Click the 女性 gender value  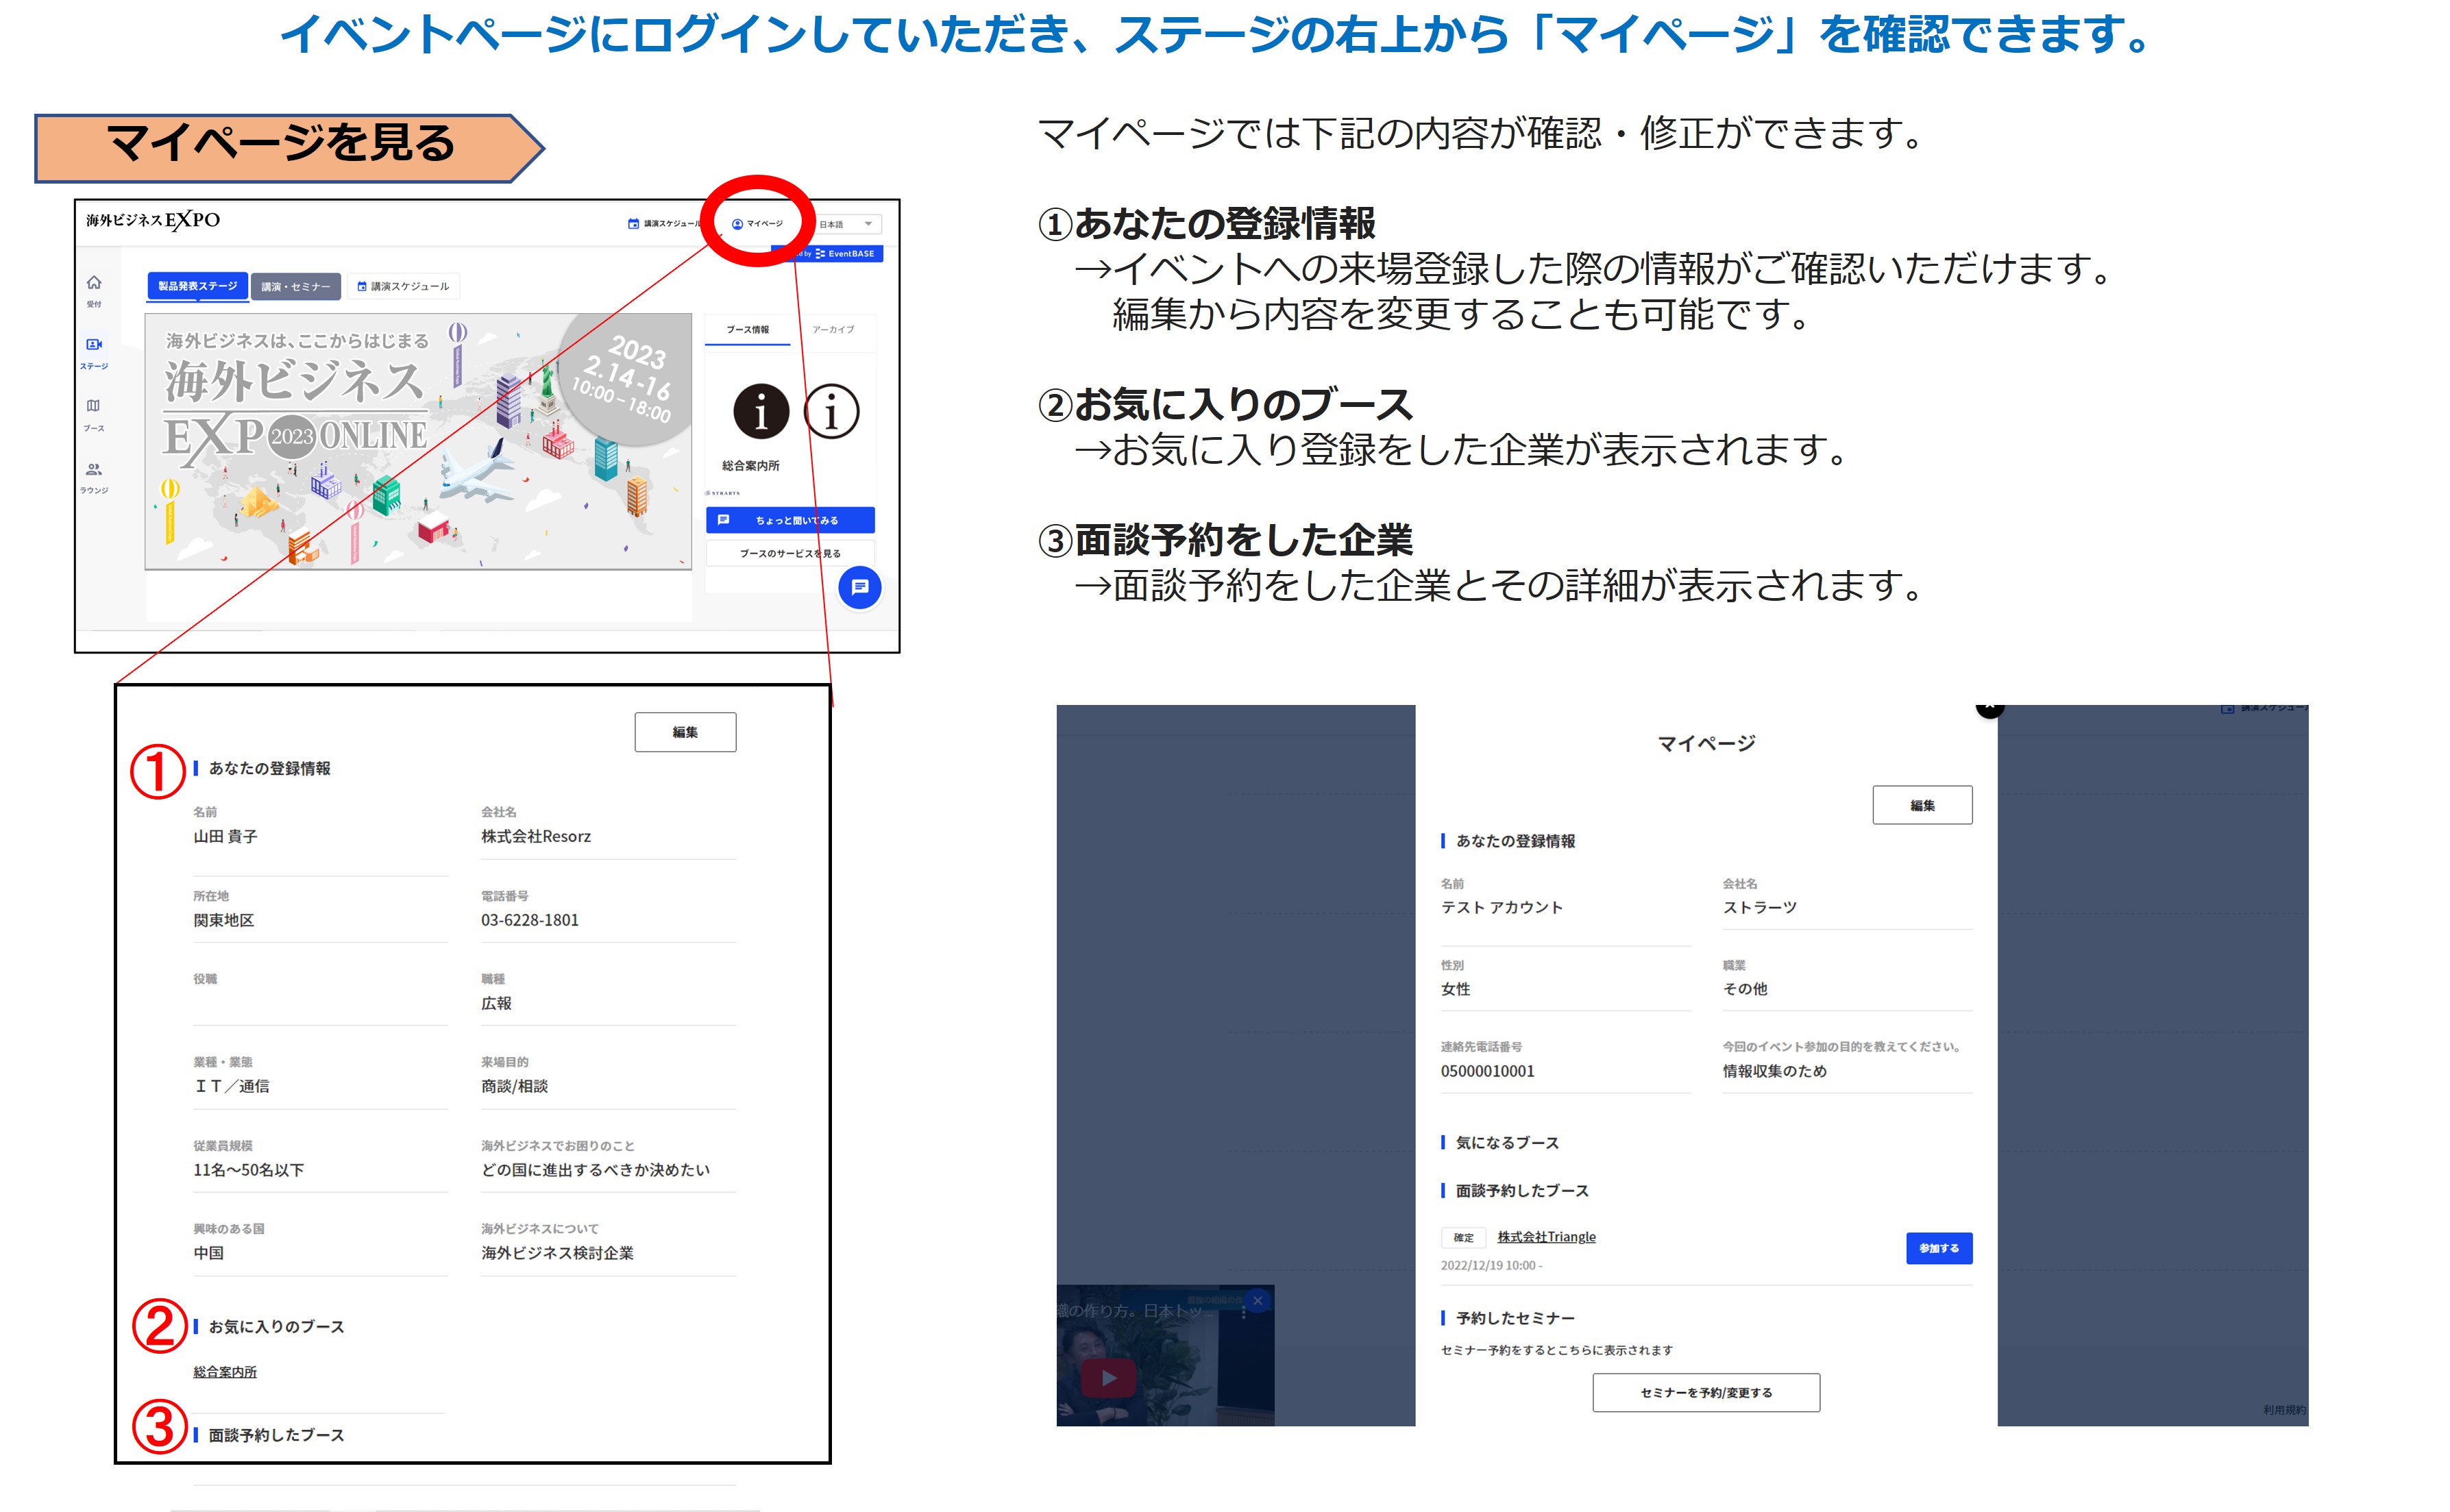coord(1455,989)
